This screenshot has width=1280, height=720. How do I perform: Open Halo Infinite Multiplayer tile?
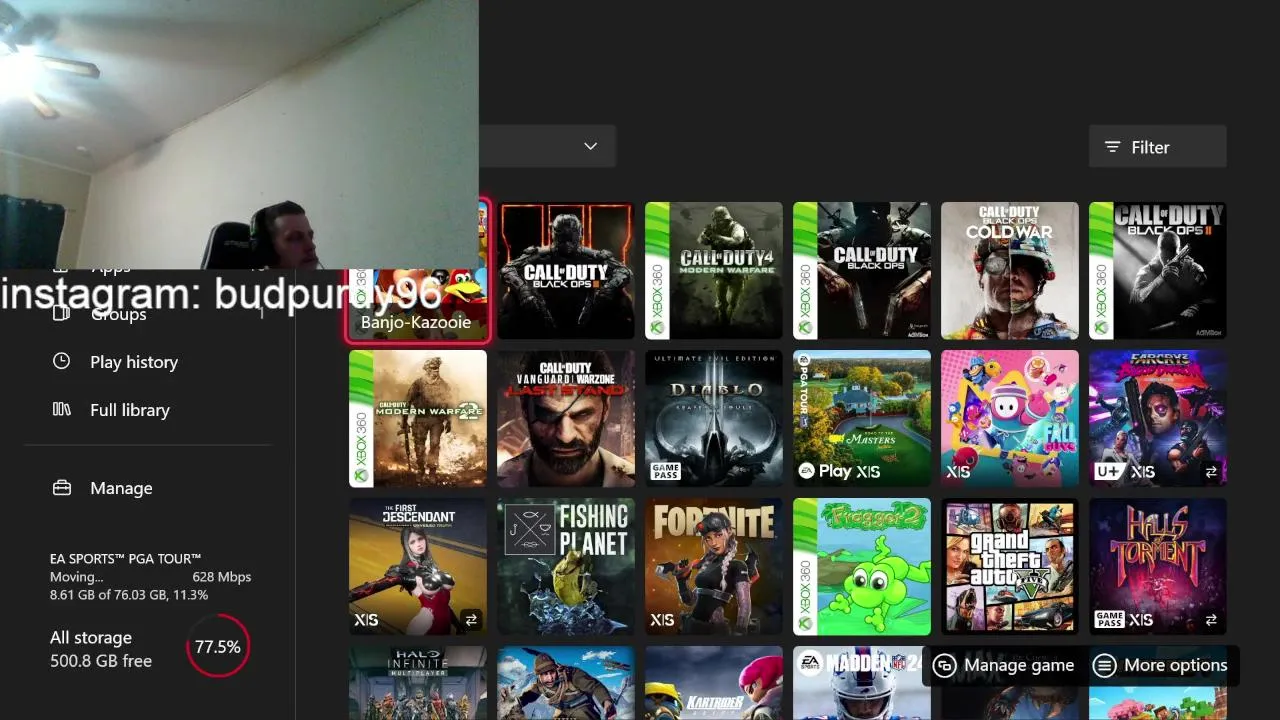coord(418,683)
